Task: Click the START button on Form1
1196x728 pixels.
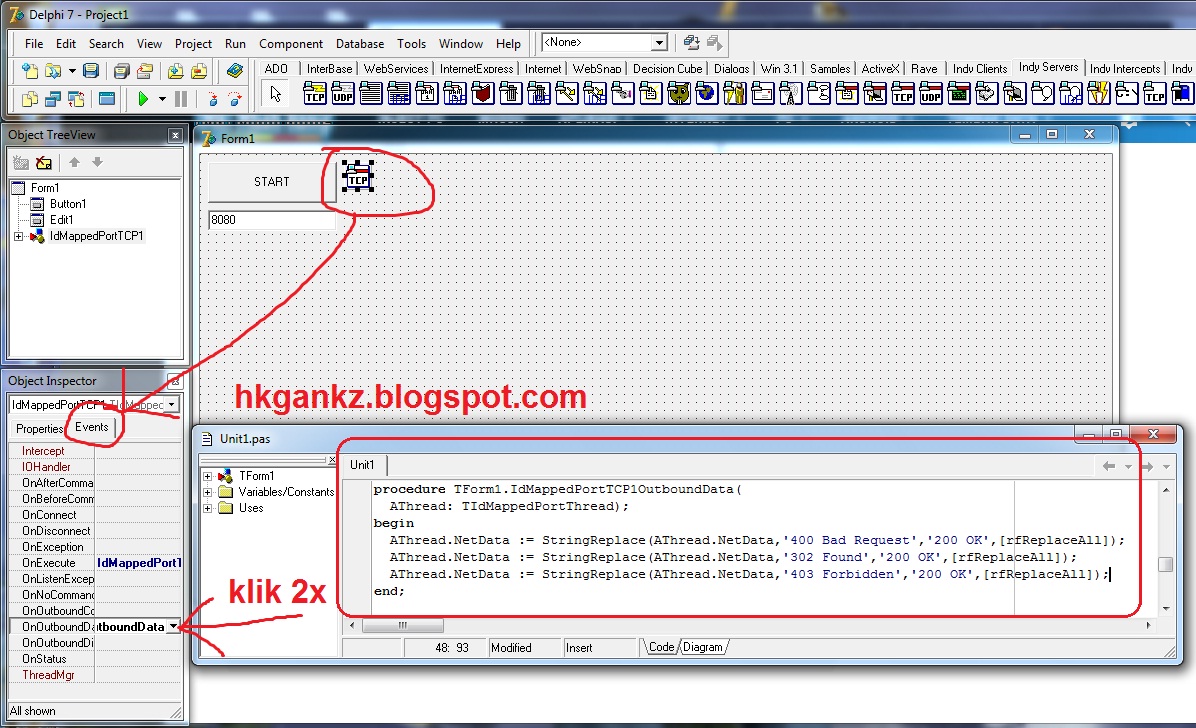Action: coord(272,182)
